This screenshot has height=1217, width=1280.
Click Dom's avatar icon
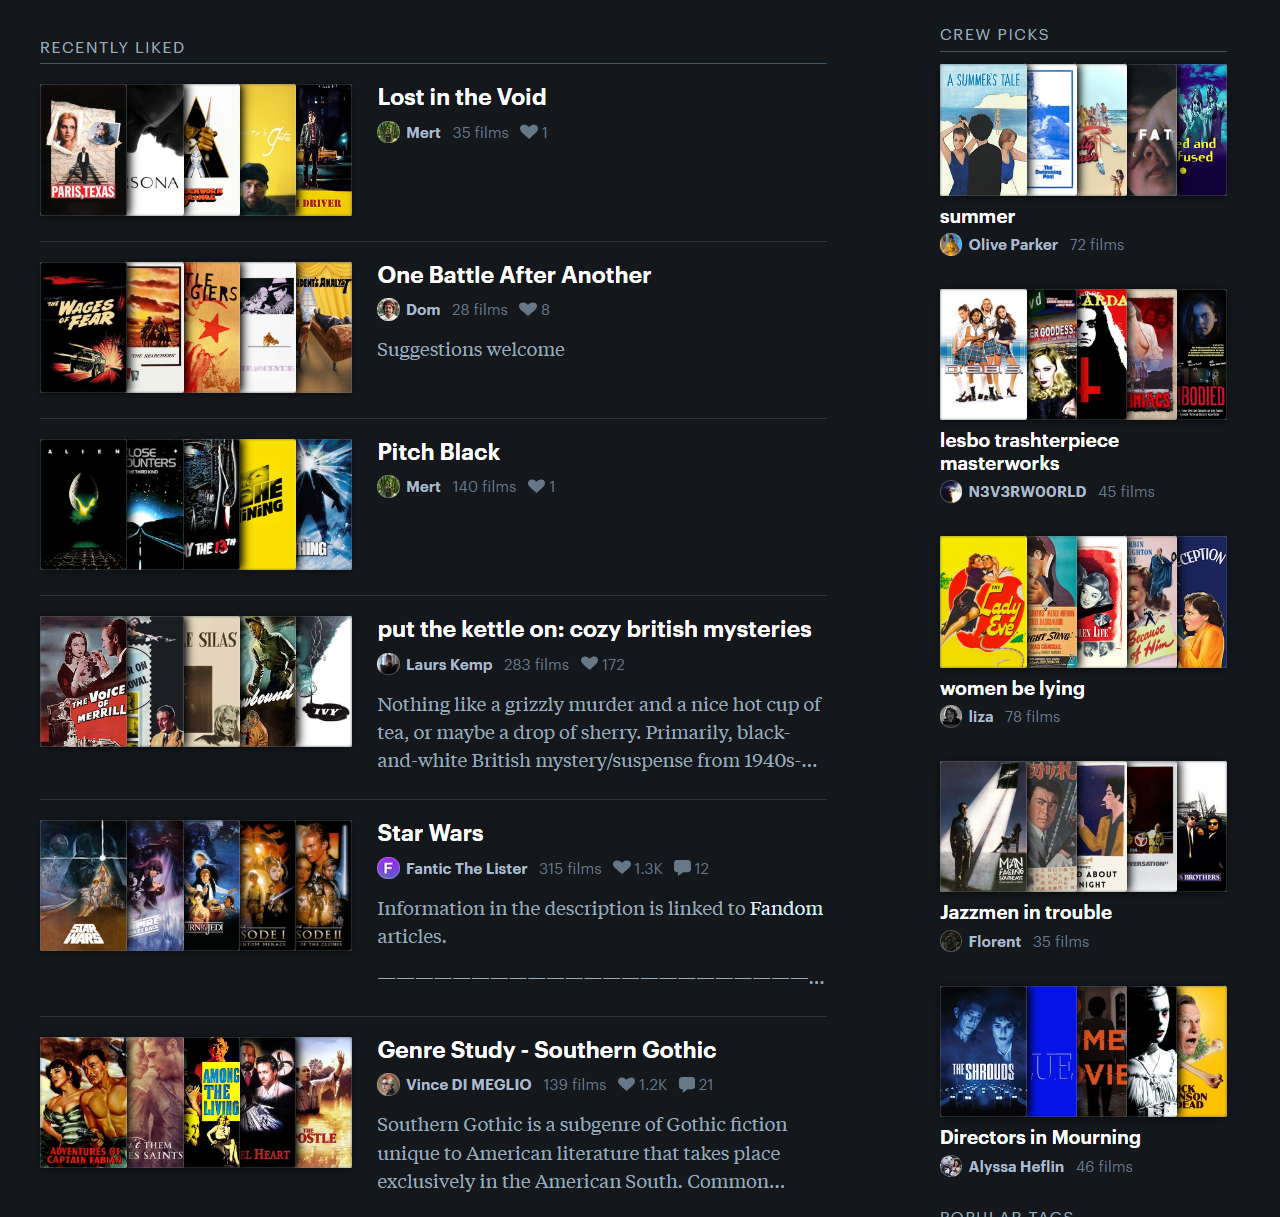pos(388,309)
